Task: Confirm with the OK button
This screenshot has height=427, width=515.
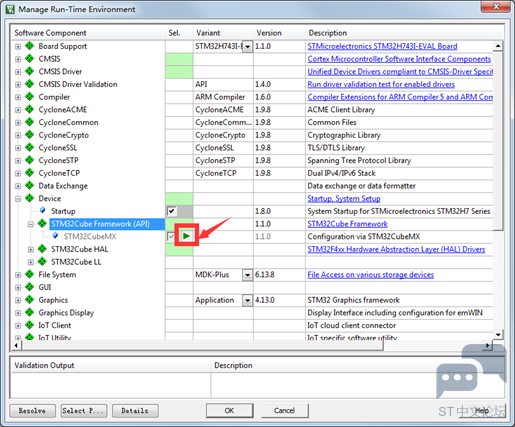Action: 229,410
